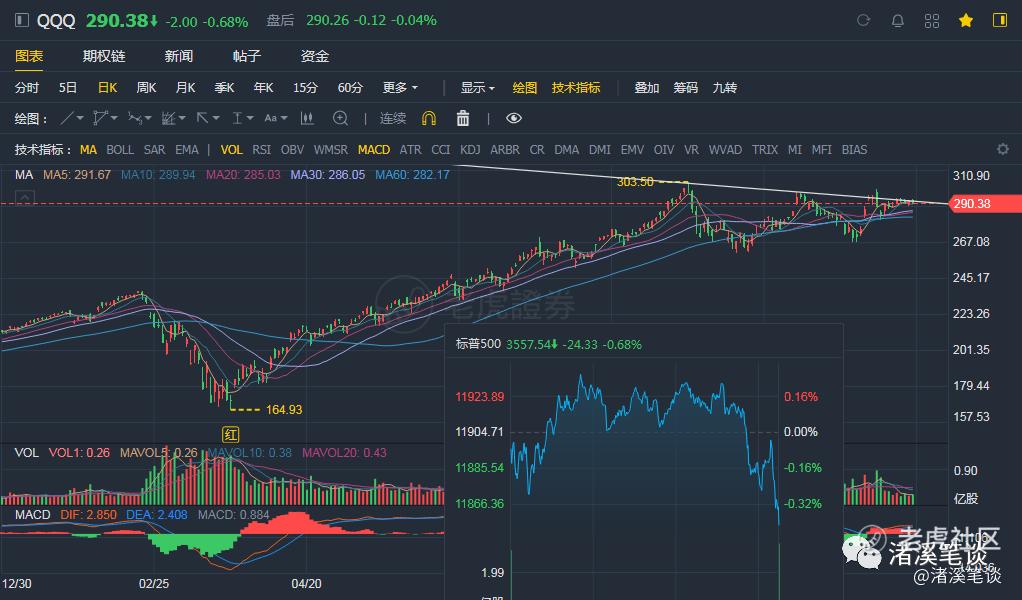Toggle the MACD indicator off
This screenshot has width=1022, height=600.
click(374, 149)
